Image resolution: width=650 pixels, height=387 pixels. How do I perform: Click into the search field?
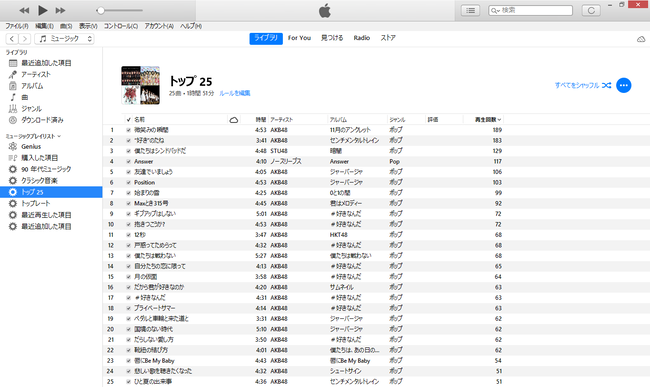click(x=531, y=10)
